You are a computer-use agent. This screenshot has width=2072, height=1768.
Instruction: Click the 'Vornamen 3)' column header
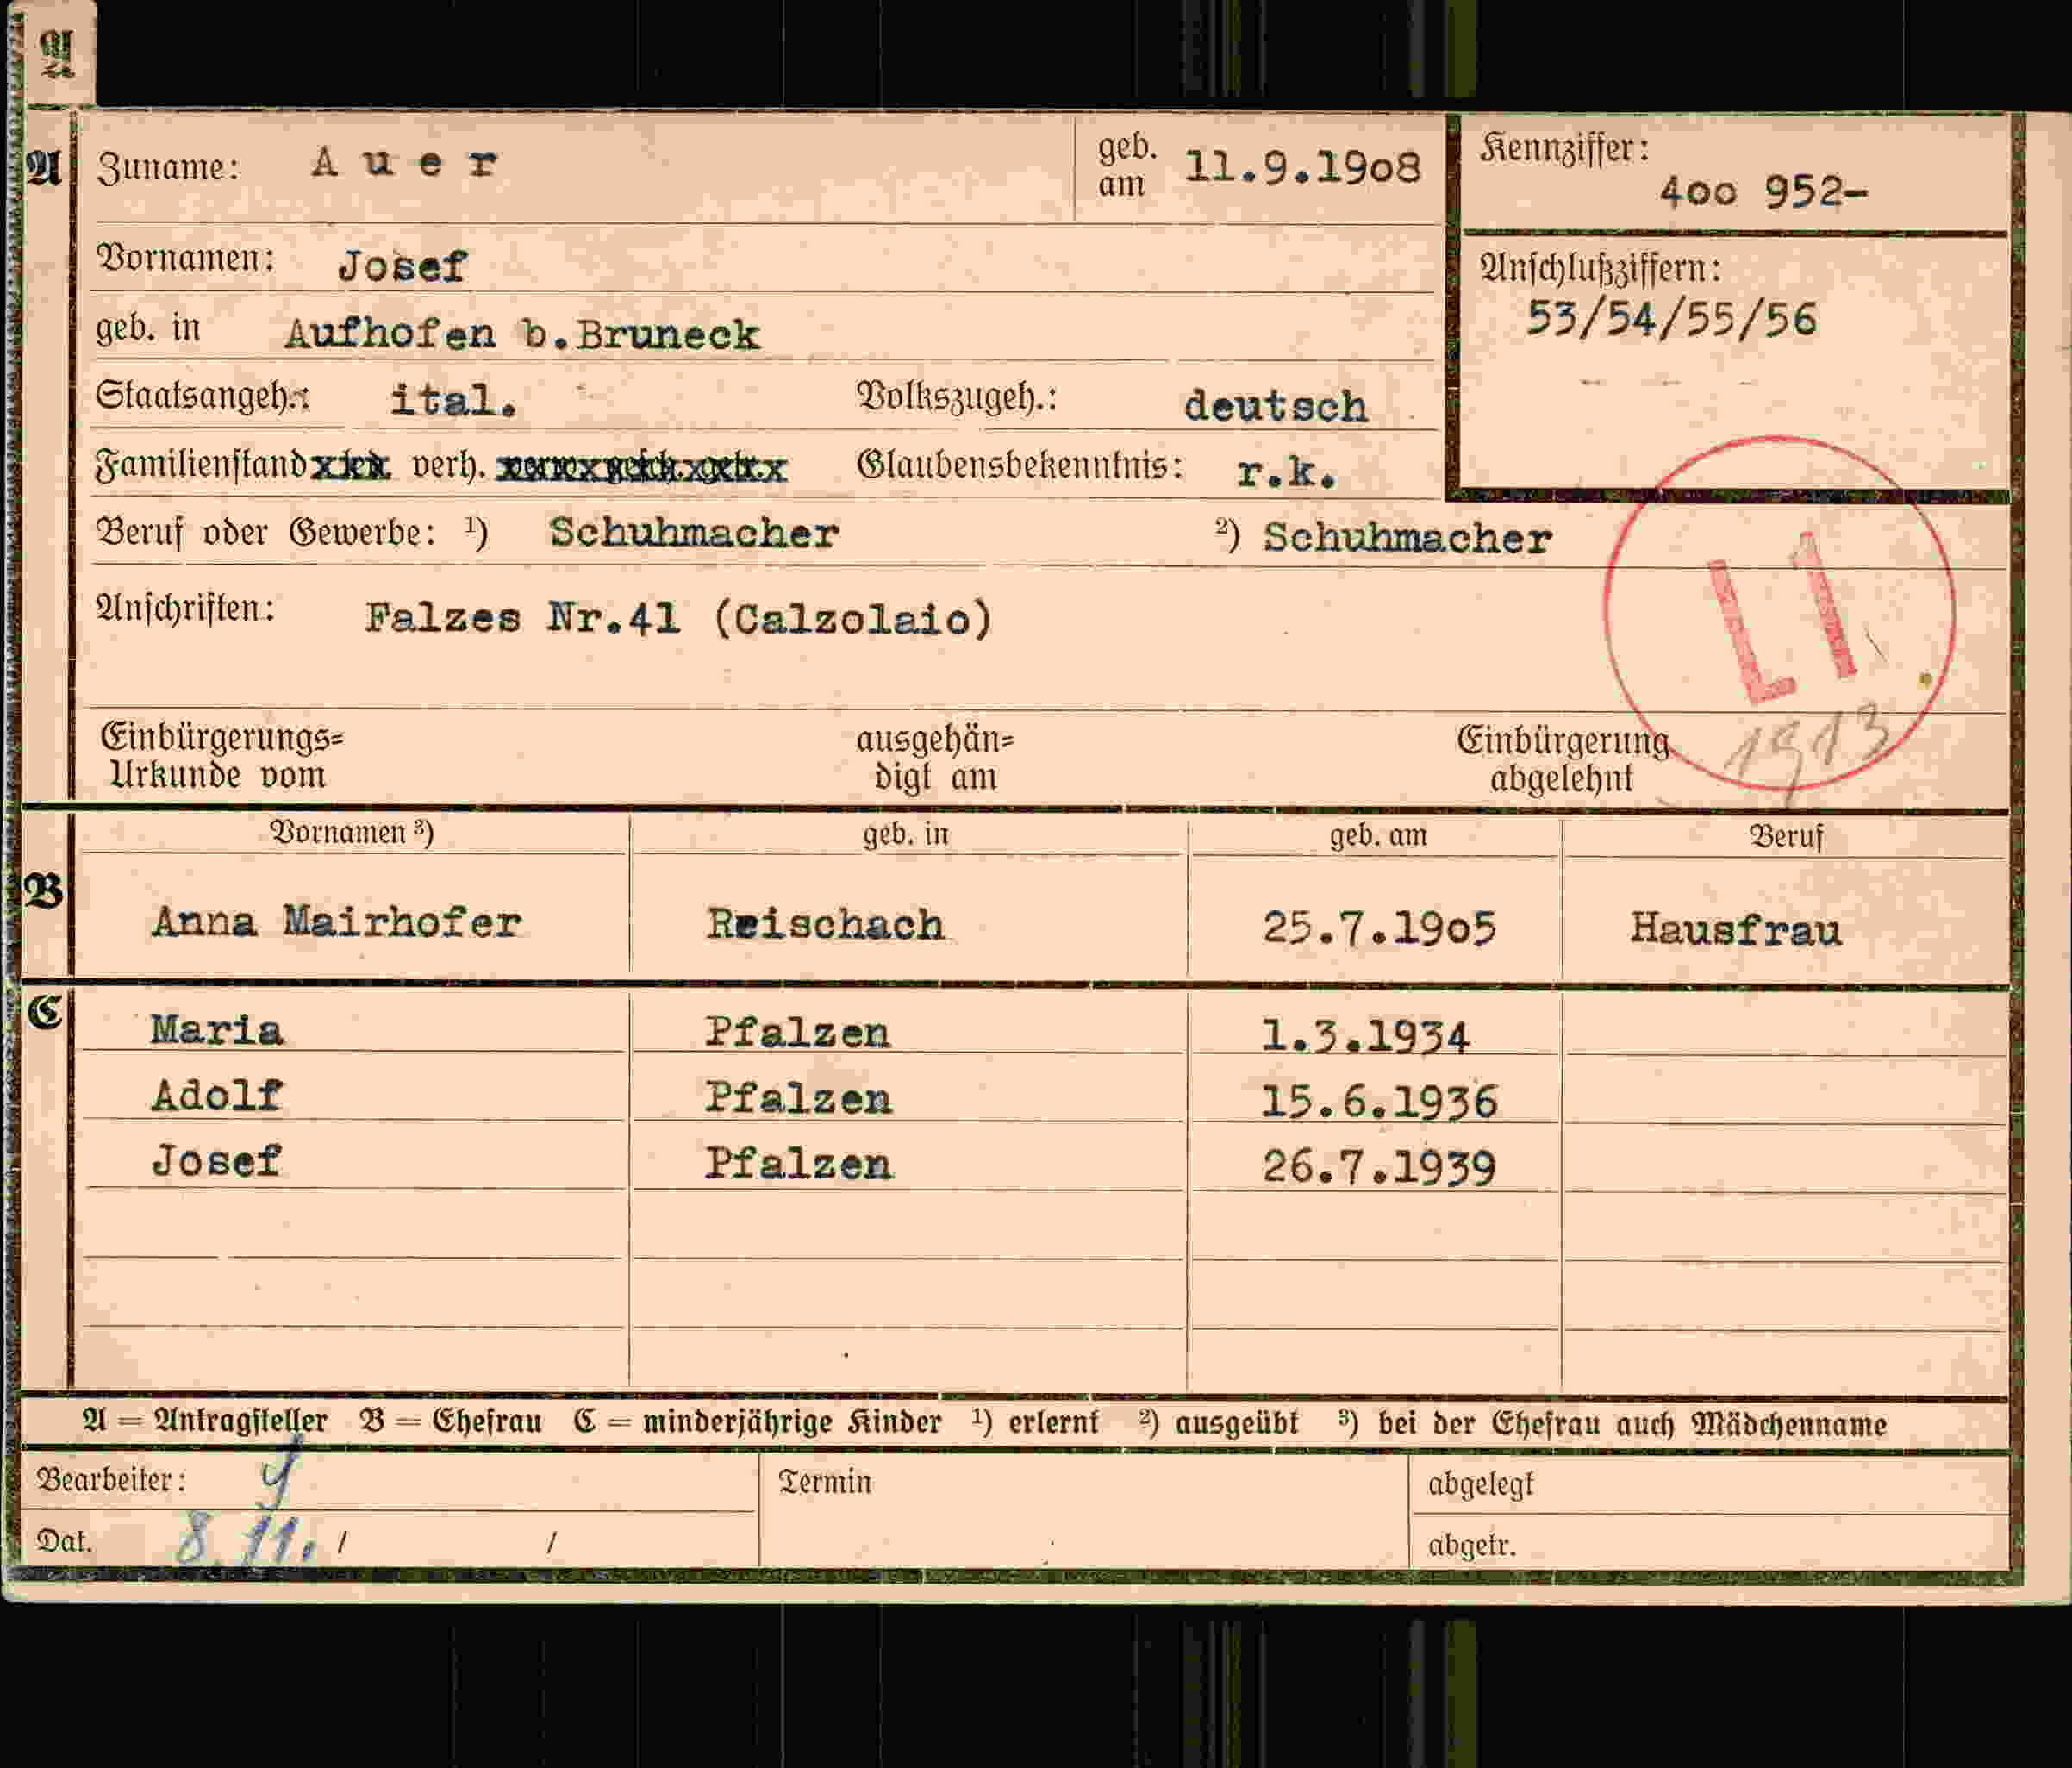tap(352, 832)
